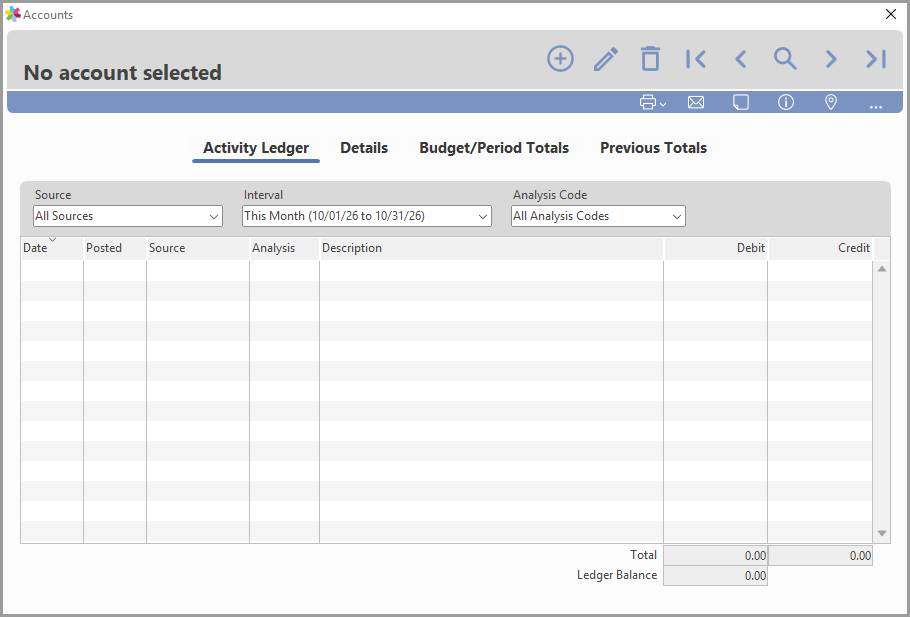Add a new account with plus icon
This screenshot has width=910, height=617.
pyautogui.click(x=560, y=59)
